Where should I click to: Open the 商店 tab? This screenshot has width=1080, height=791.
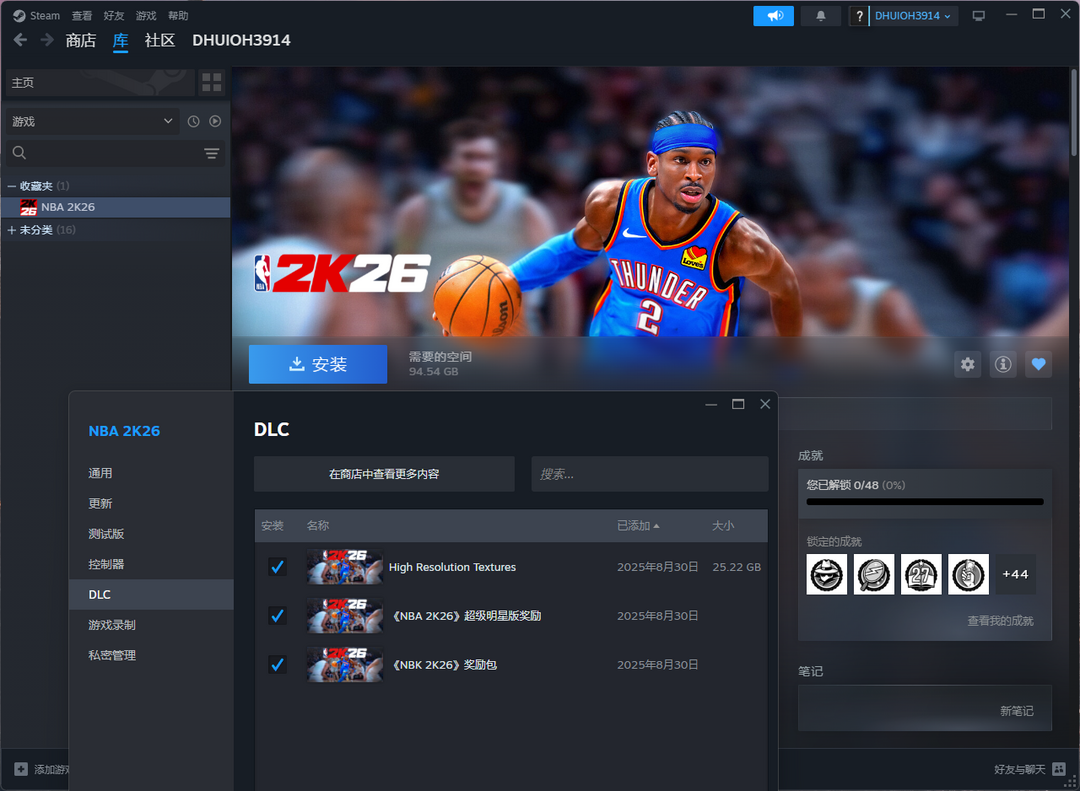click(80, 40)
